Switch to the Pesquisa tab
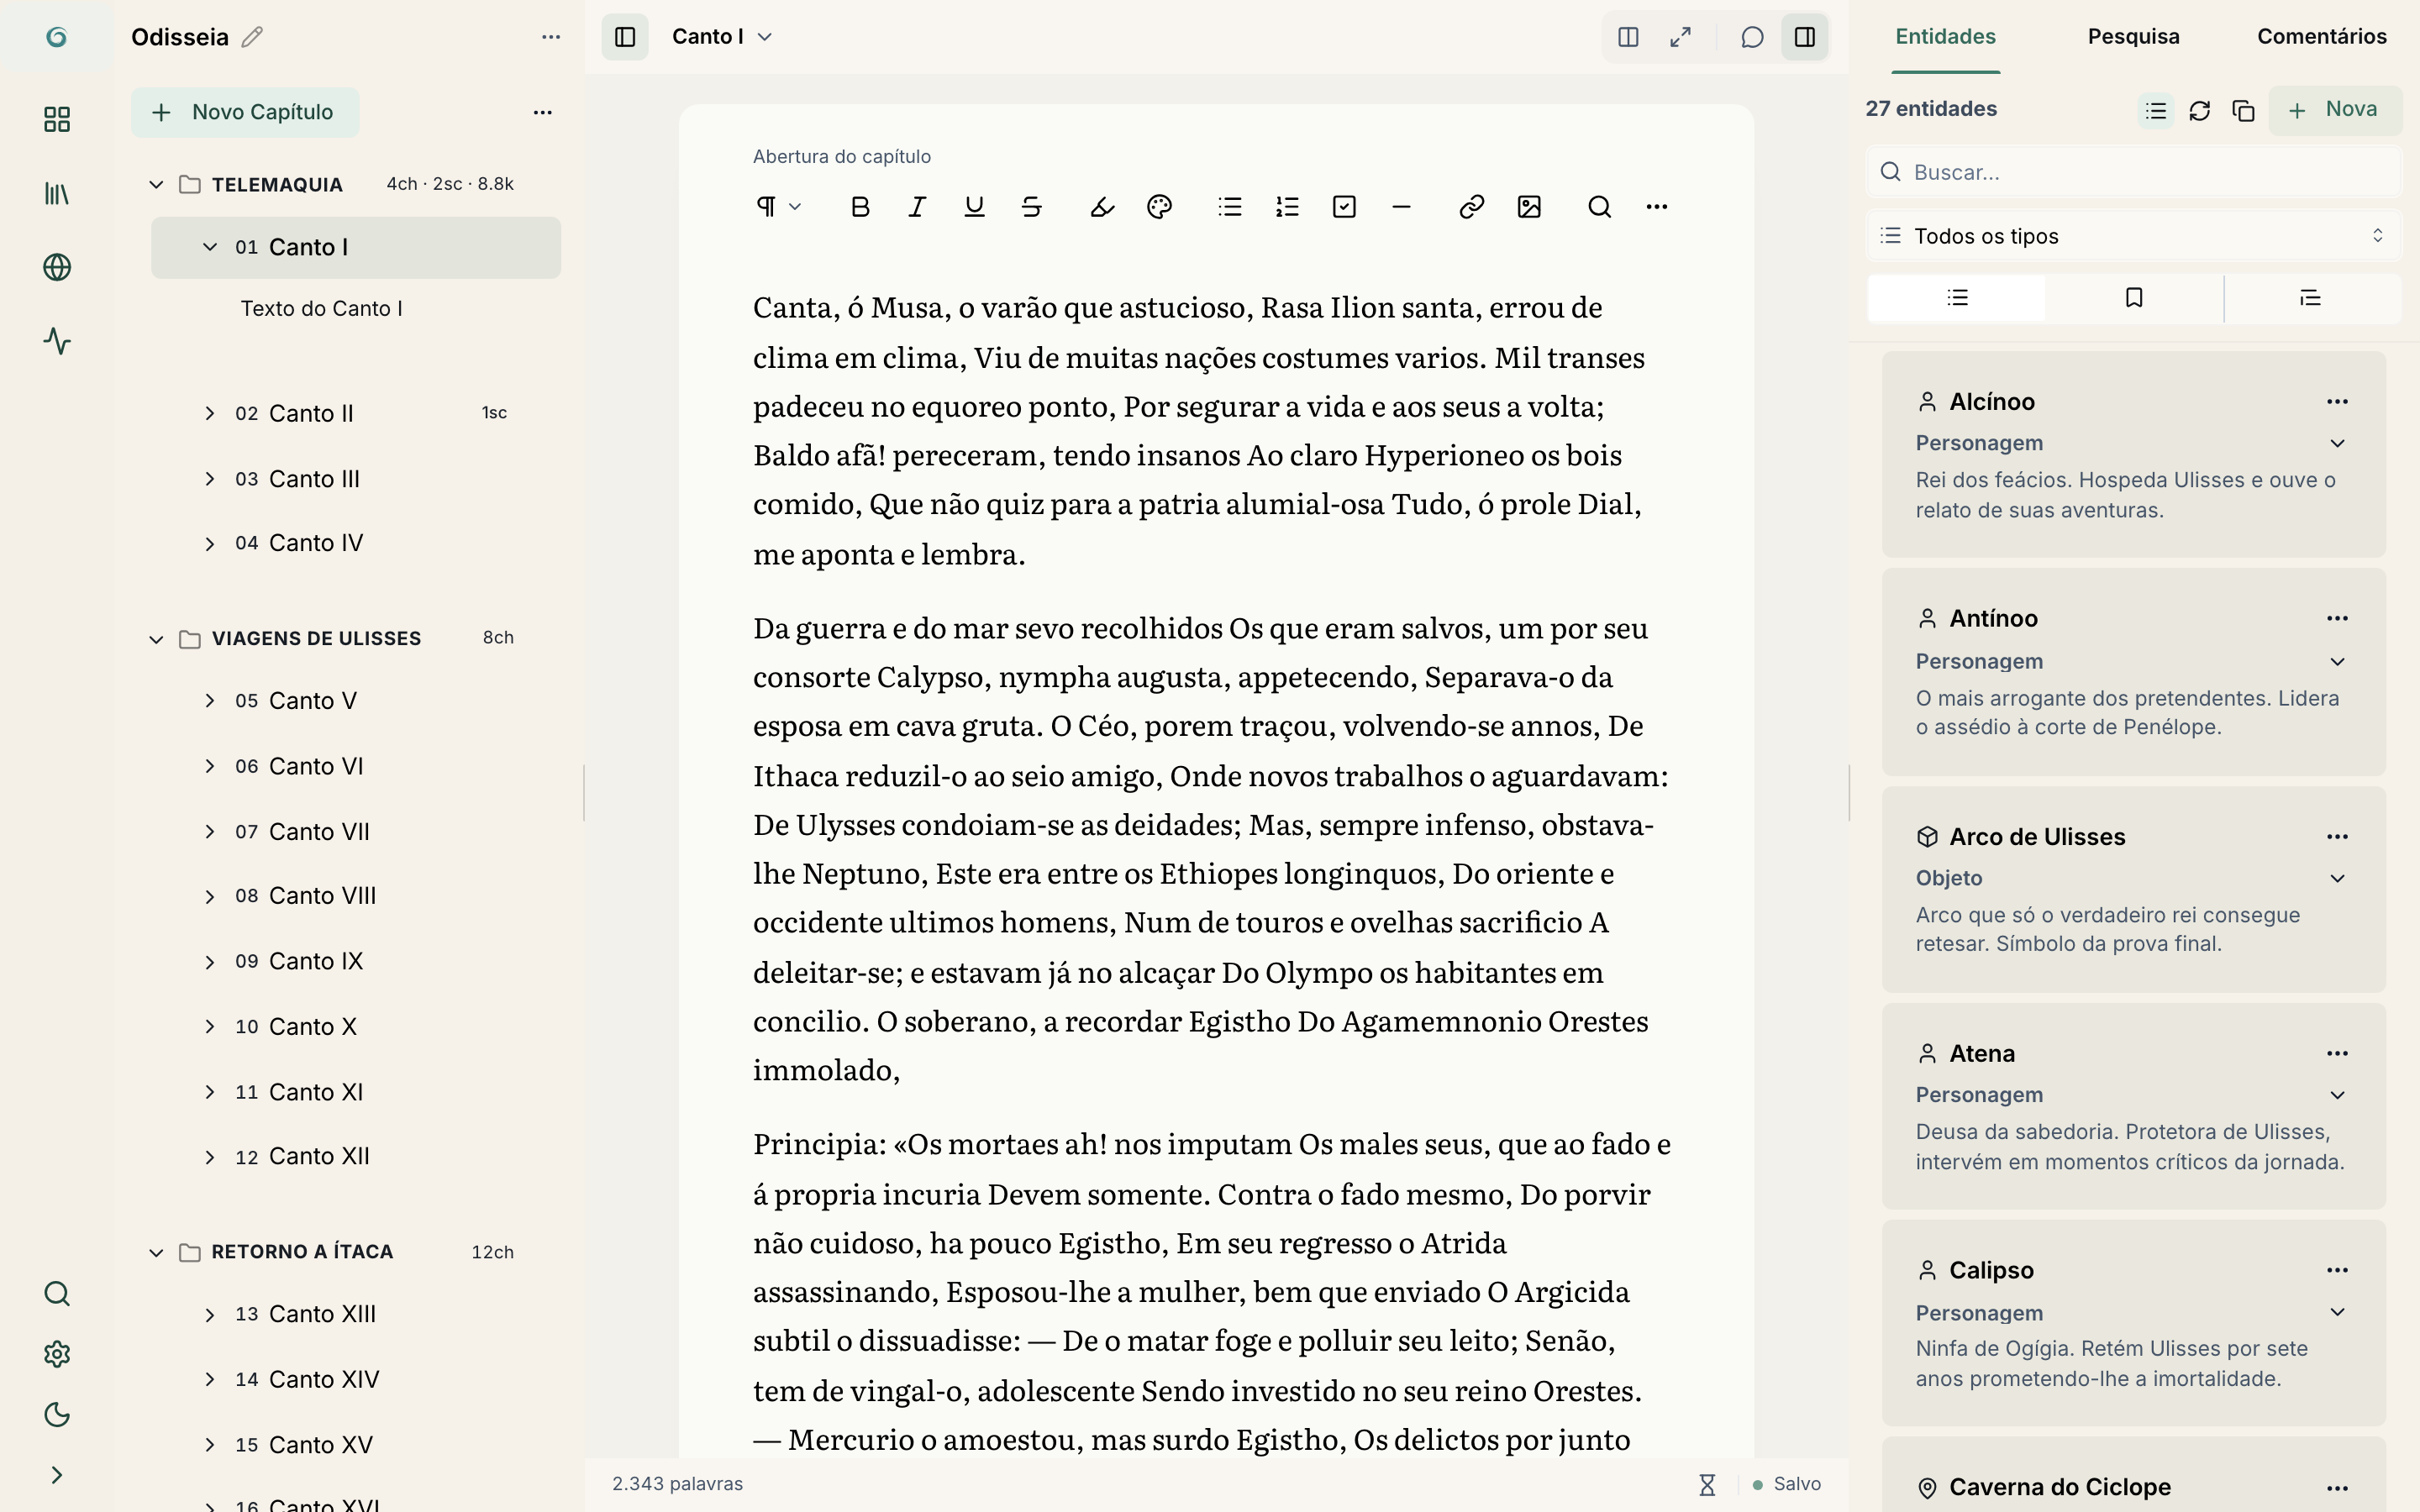 [2133, 37]
